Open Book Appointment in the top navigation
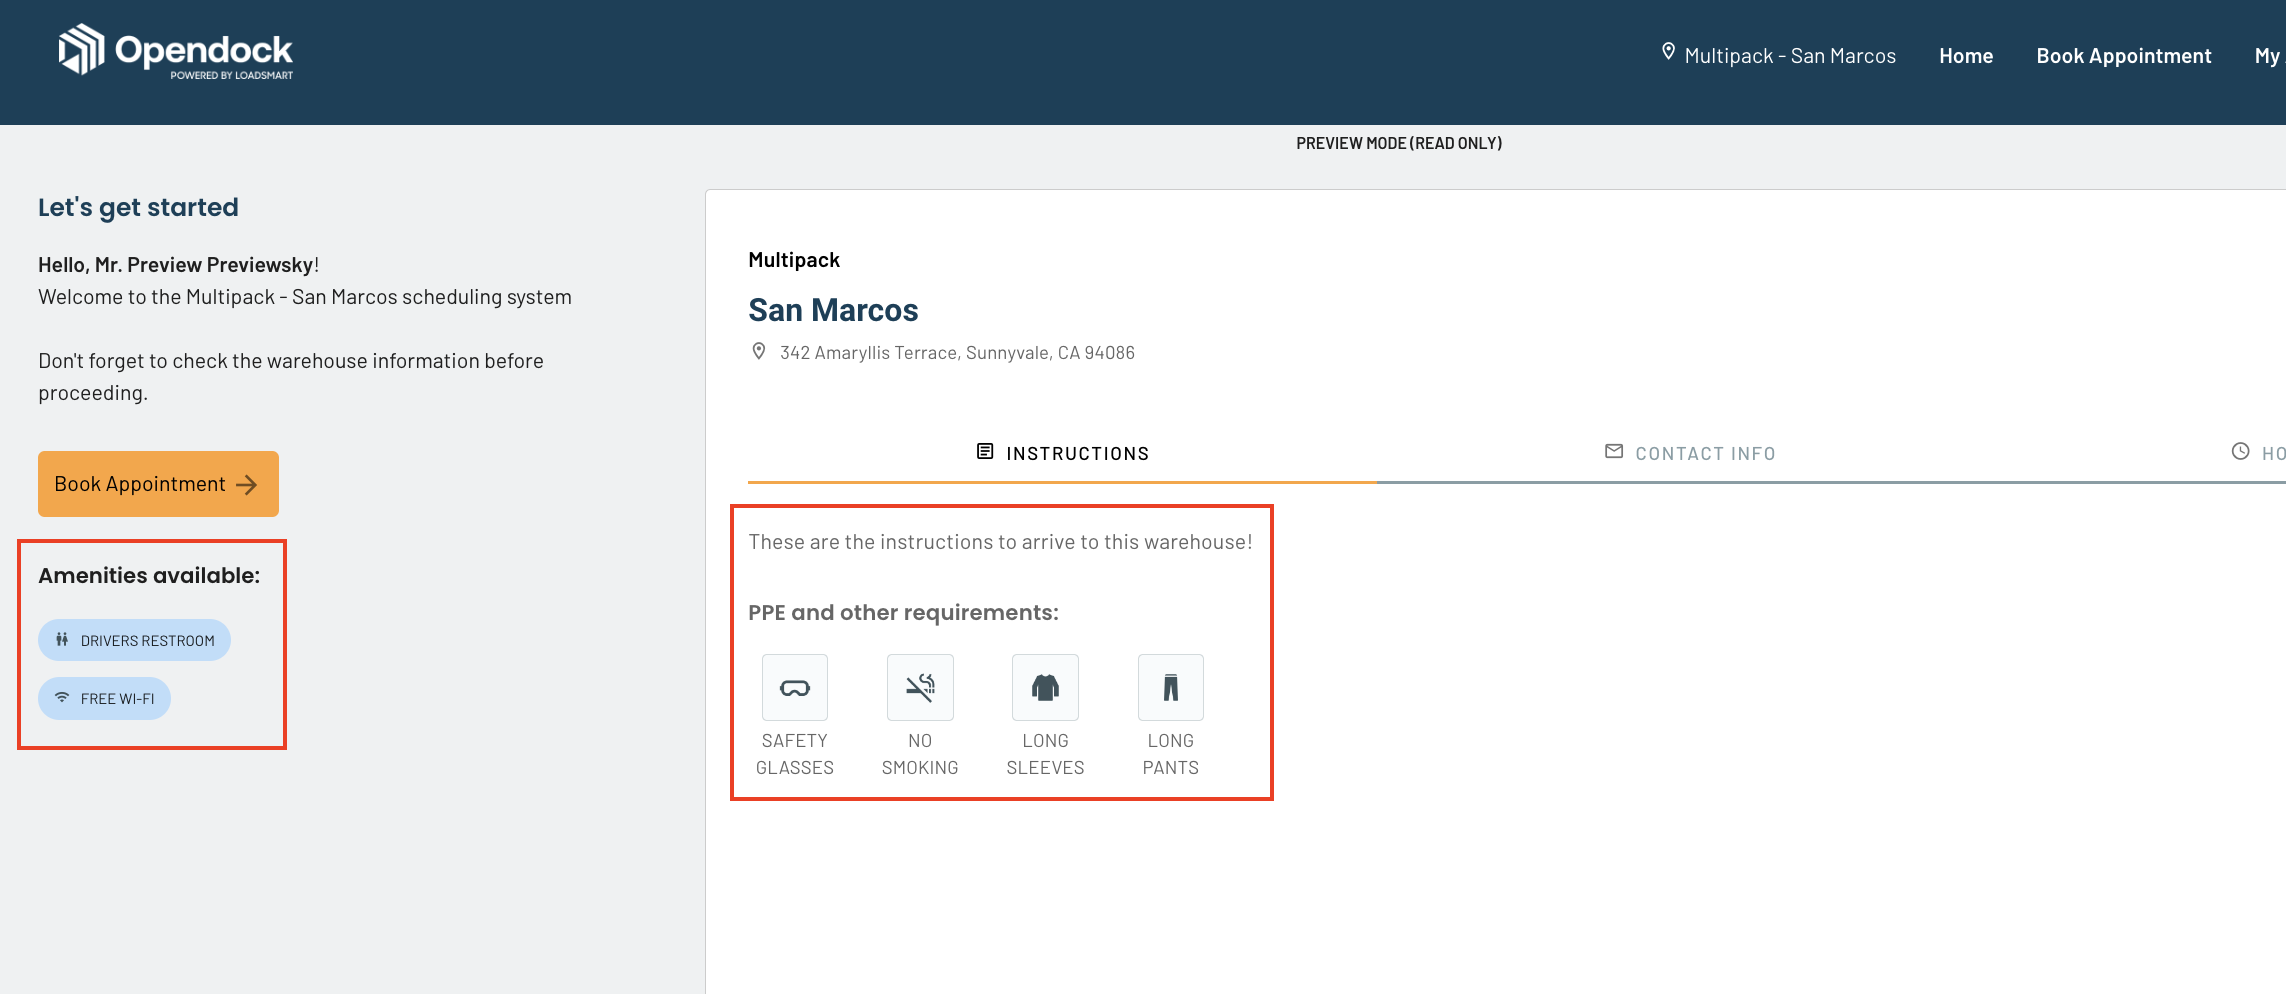This screenshot has width=2286, height=994. (2123, 56)
